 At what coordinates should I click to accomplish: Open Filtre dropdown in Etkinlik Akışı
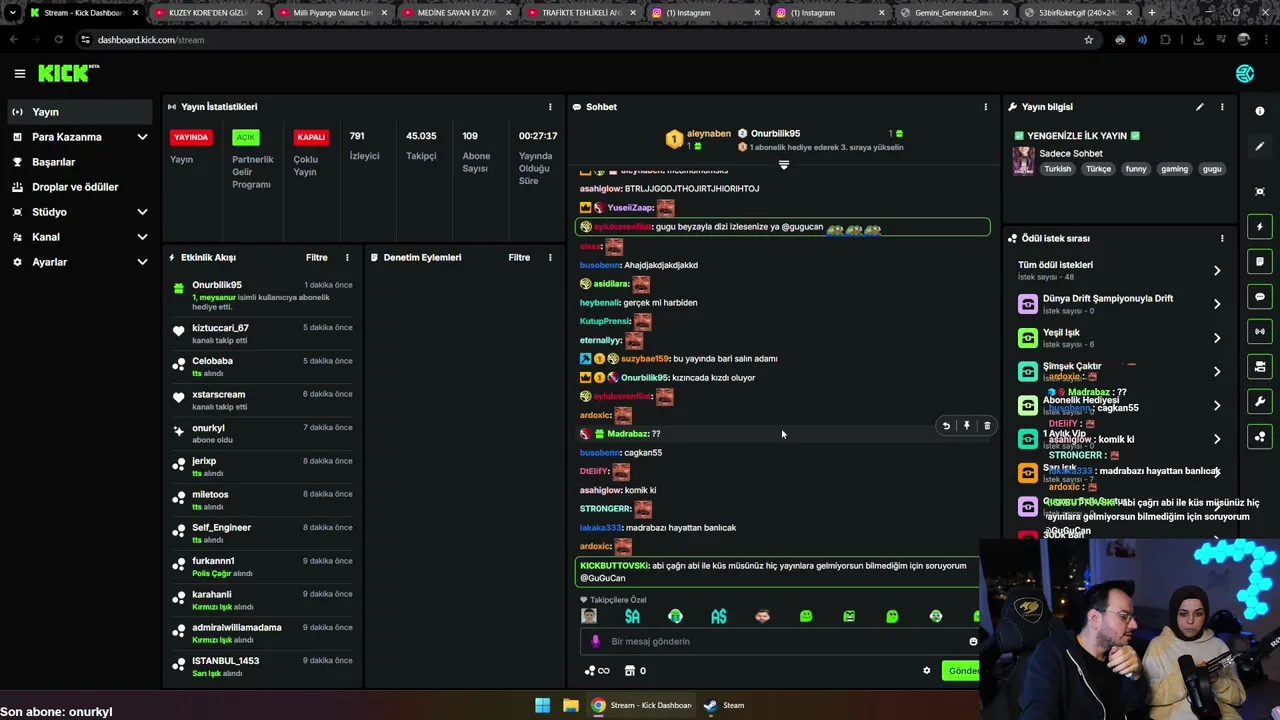point(317,258)
